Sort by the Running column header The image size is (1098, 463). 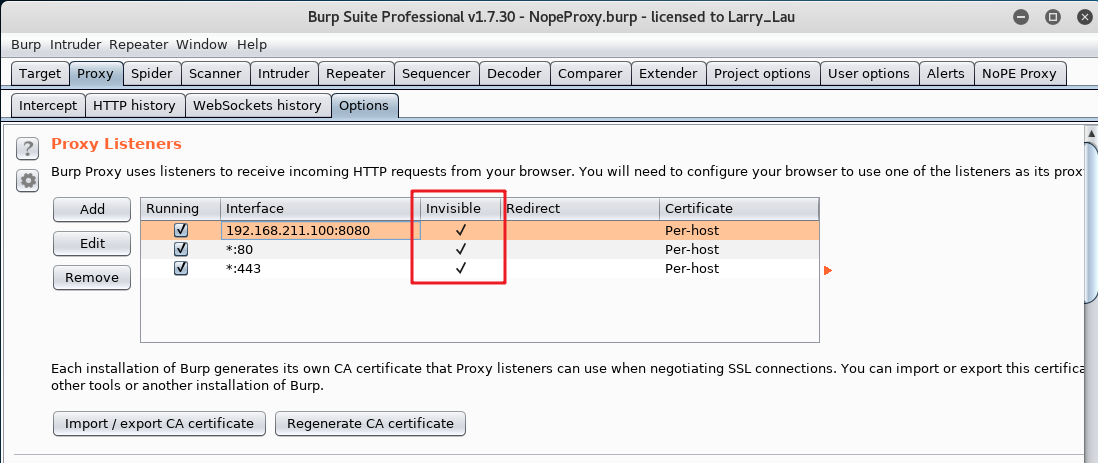(x=181, y=209)
